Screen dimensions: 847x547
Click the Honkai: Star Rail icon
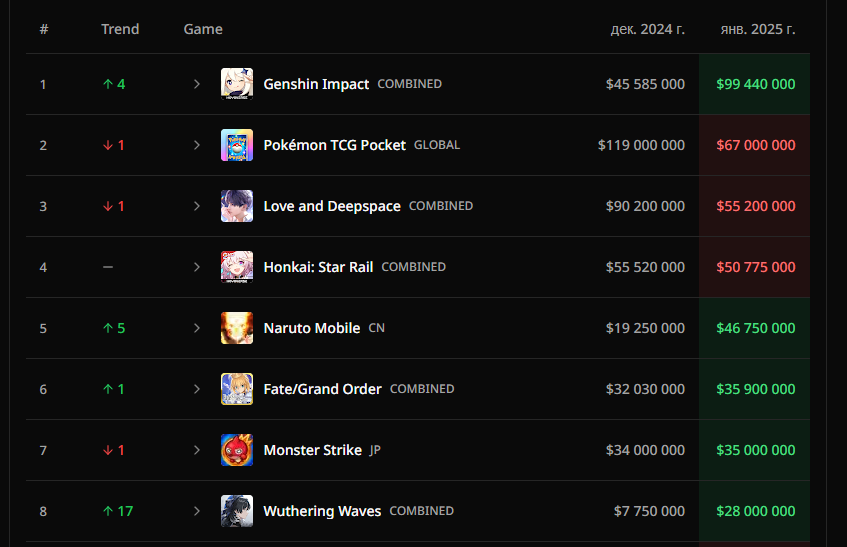pyautogui.click(x=237, y=267)
